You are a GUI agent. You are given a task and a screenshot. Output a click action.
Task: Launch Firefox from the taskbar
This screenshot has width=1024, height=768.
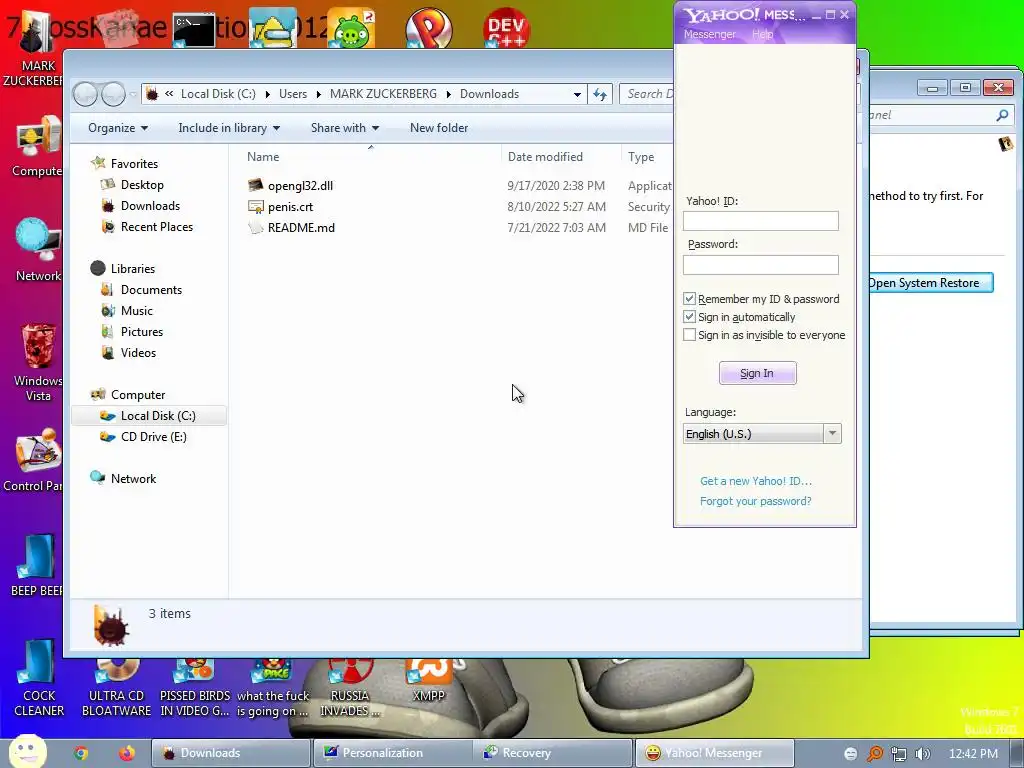[127, 753]
